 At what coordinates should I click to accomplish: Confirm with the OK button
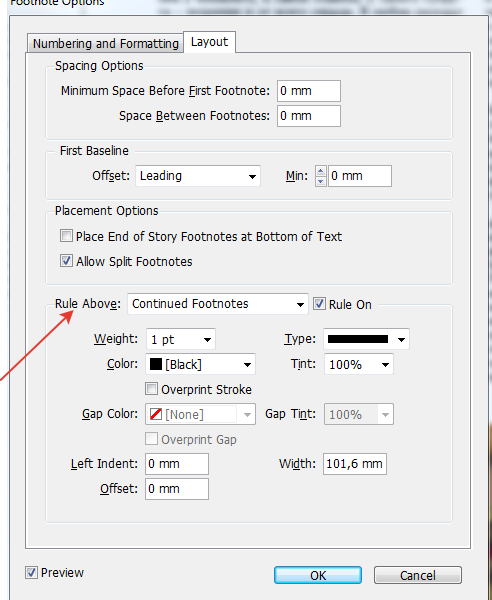[318, 575]
